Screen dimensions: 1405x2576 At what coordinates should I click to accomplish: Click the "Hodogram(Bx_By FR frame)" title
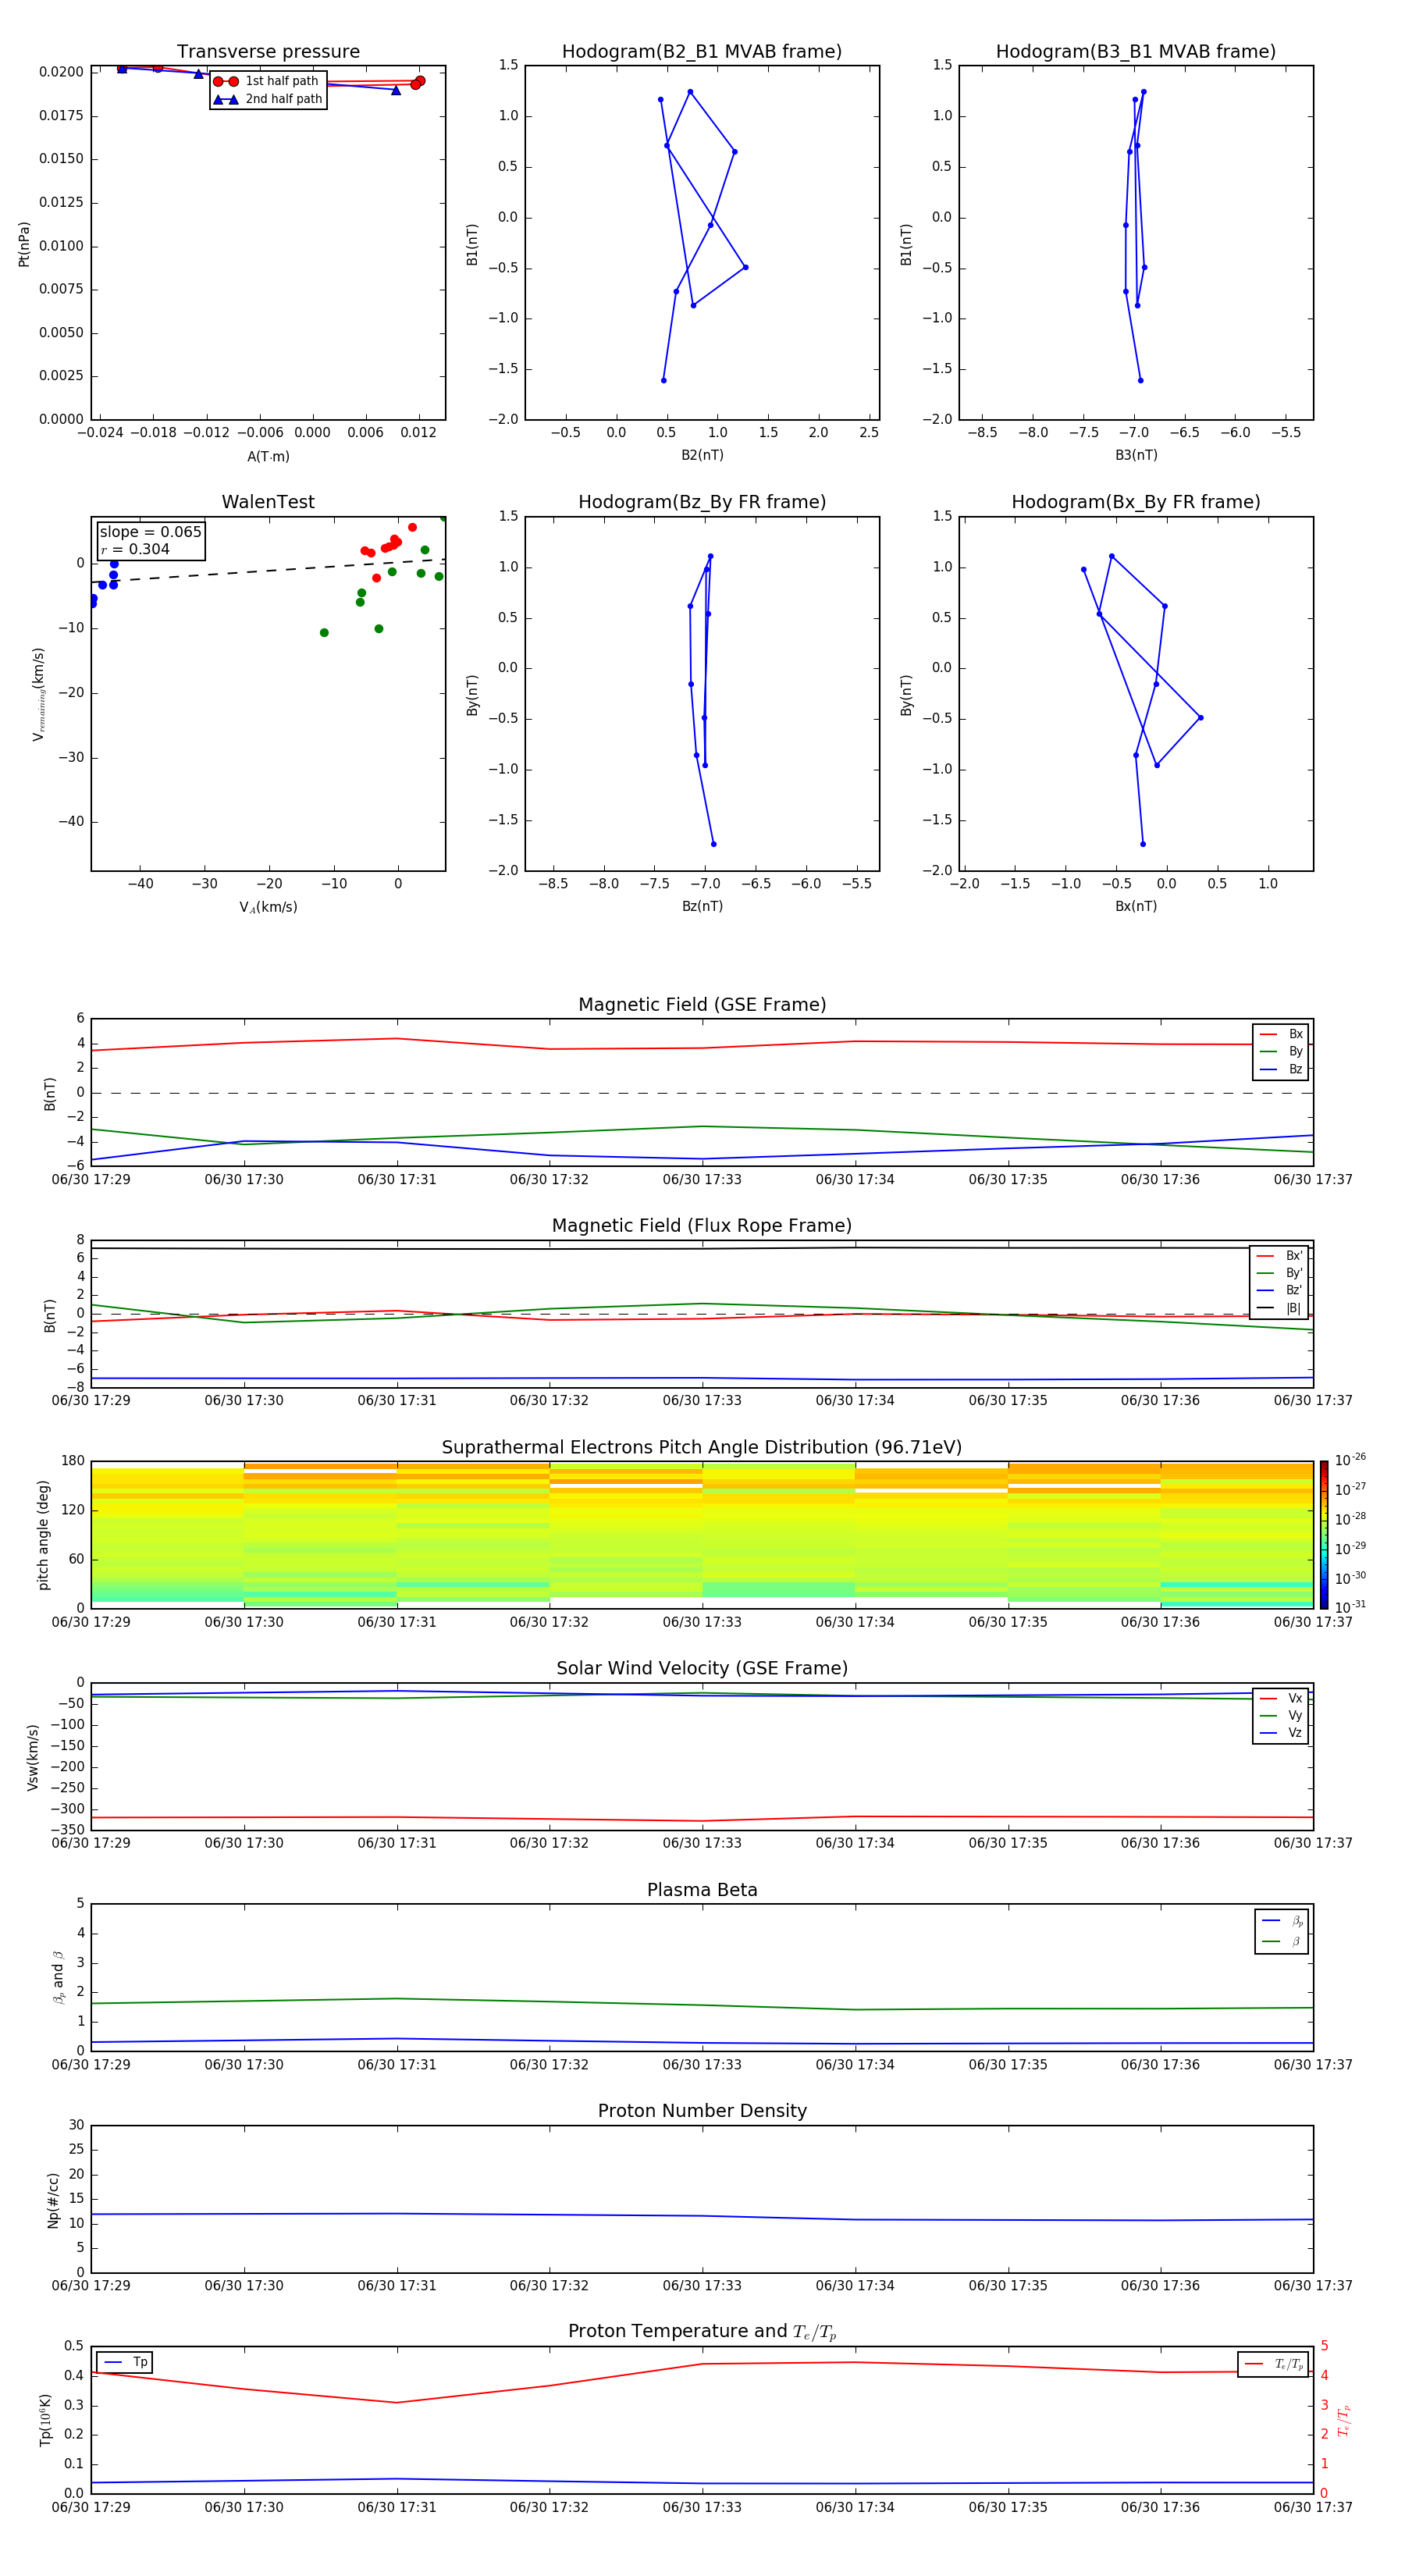(1136, 502)
